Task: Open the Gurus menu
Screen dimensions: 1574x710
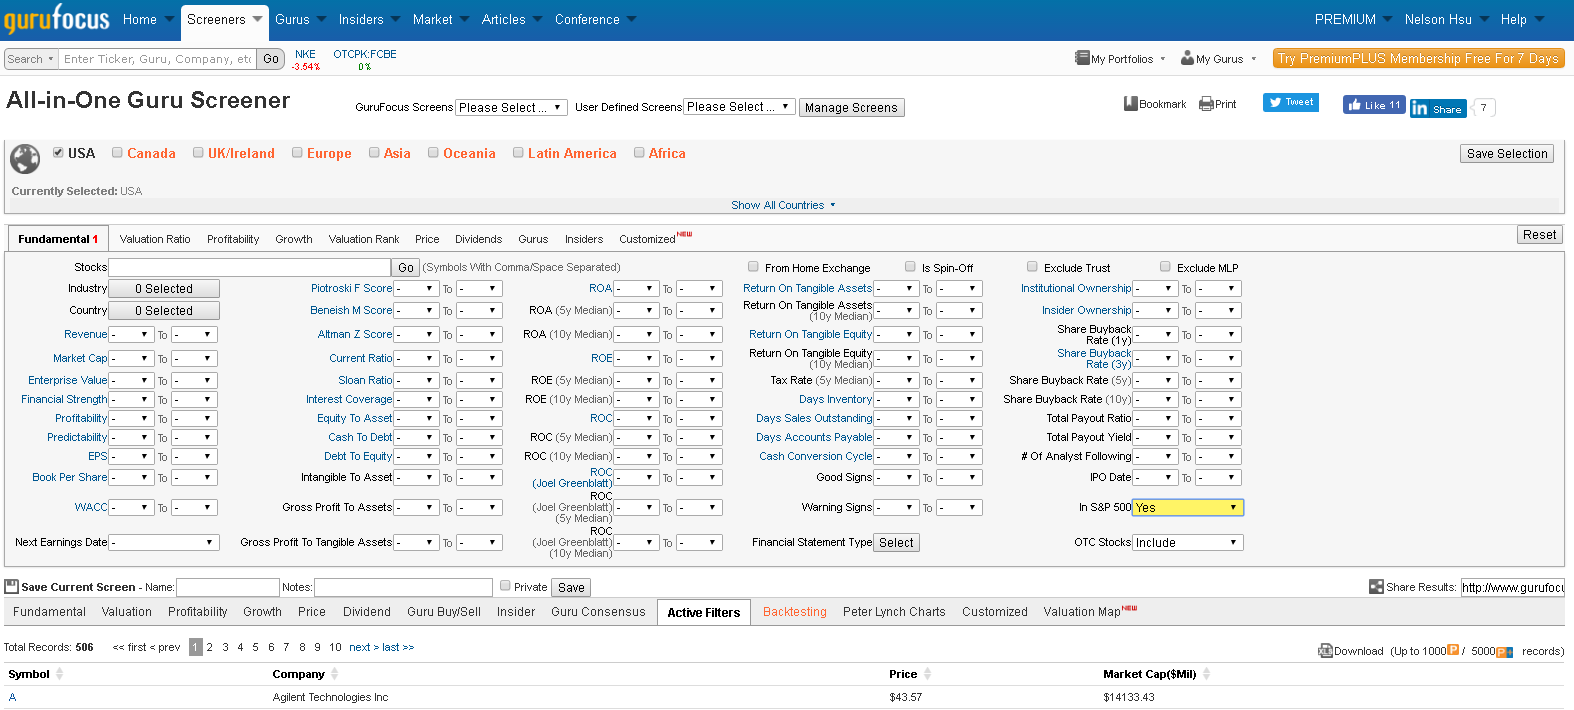Action: [x=300, y=19]
